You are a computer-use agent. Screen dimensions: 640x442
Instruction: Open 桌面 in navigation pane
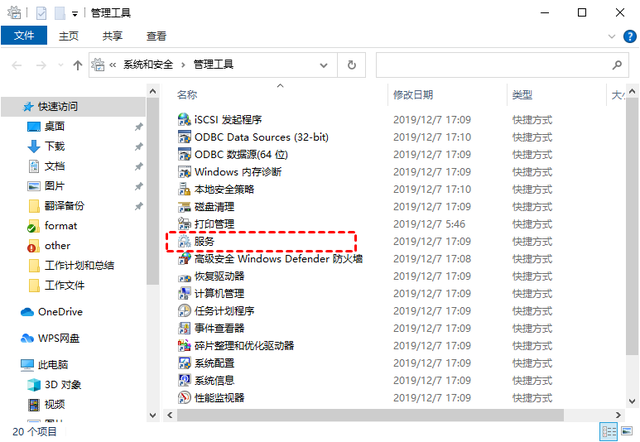coord(54,126)
